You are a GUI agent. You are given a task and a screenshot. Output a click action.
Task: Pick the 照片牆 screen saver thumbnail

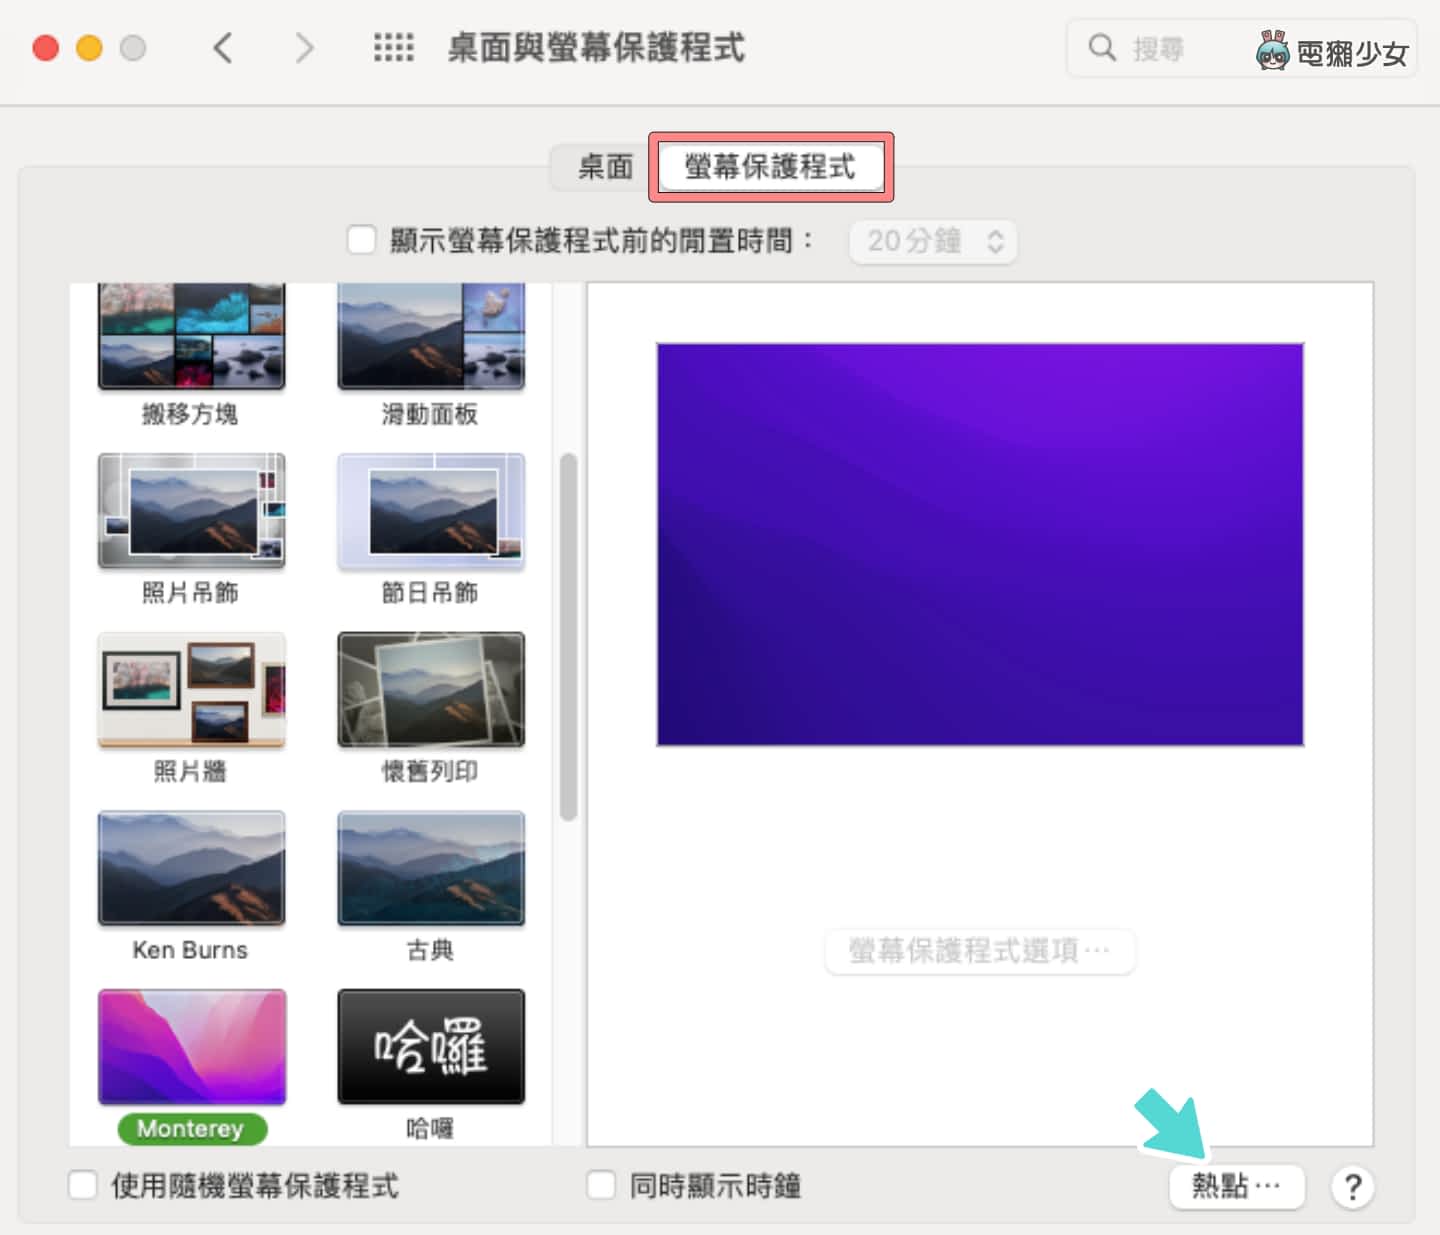point(191,690)
